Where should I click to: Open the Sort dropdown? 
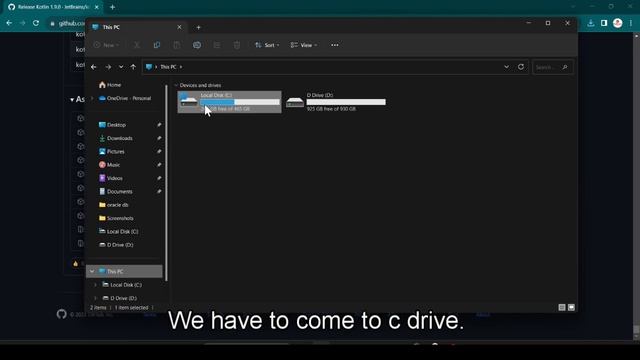click(x=267, y=45)
